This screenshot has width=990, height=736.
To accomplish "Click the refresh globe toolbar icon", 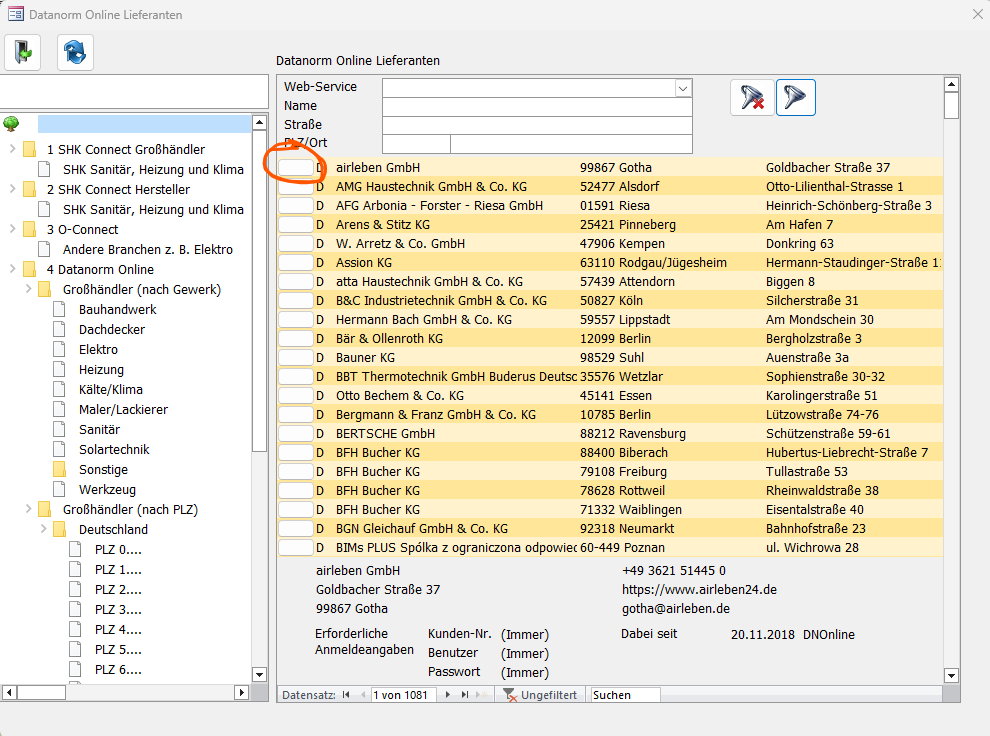I will 75,52.
